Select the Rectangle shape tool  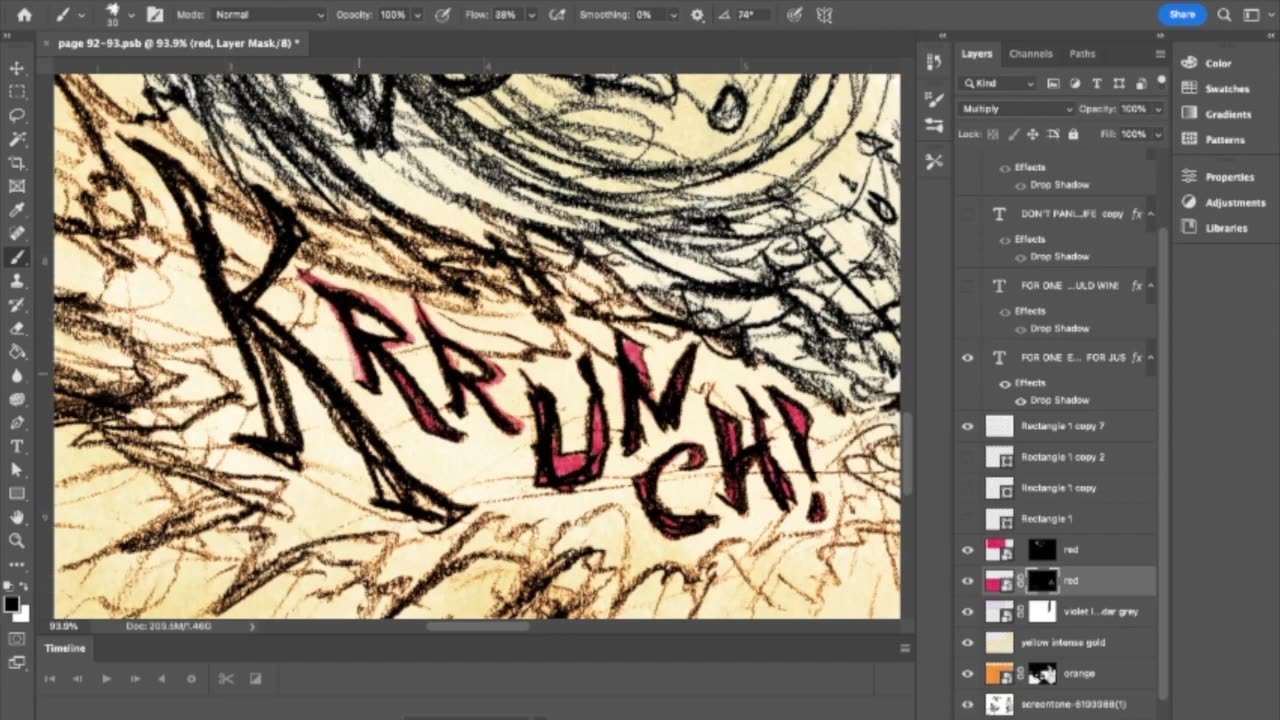17,494
